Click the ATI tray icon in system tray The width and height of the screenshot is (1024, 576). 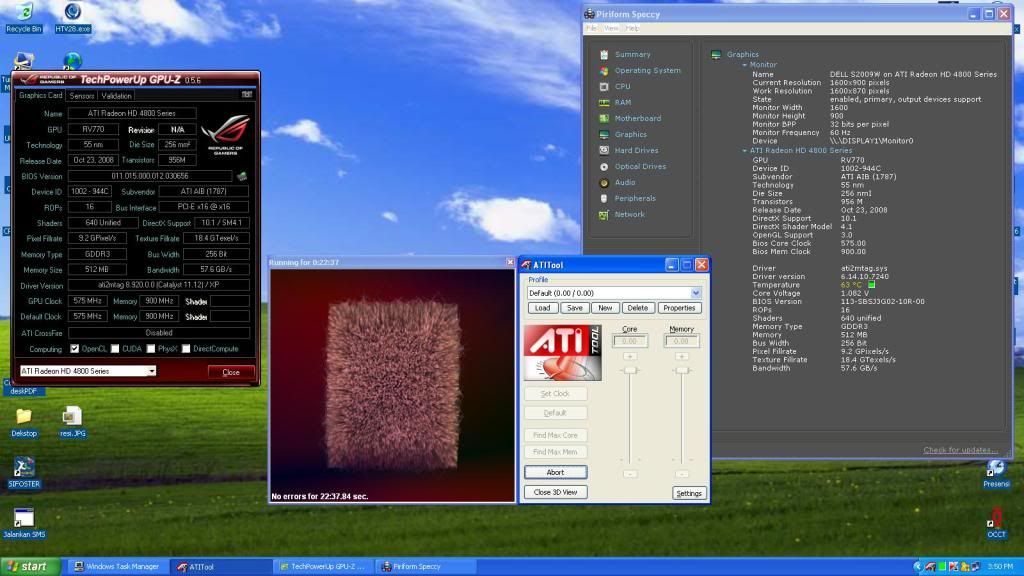tap(930, 567)
